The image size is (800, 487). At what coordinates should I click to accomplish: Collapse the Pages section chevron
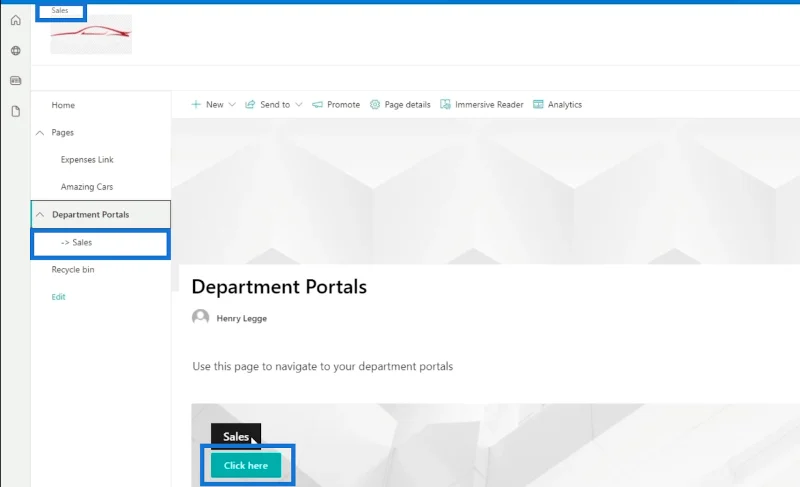point(40,133)
